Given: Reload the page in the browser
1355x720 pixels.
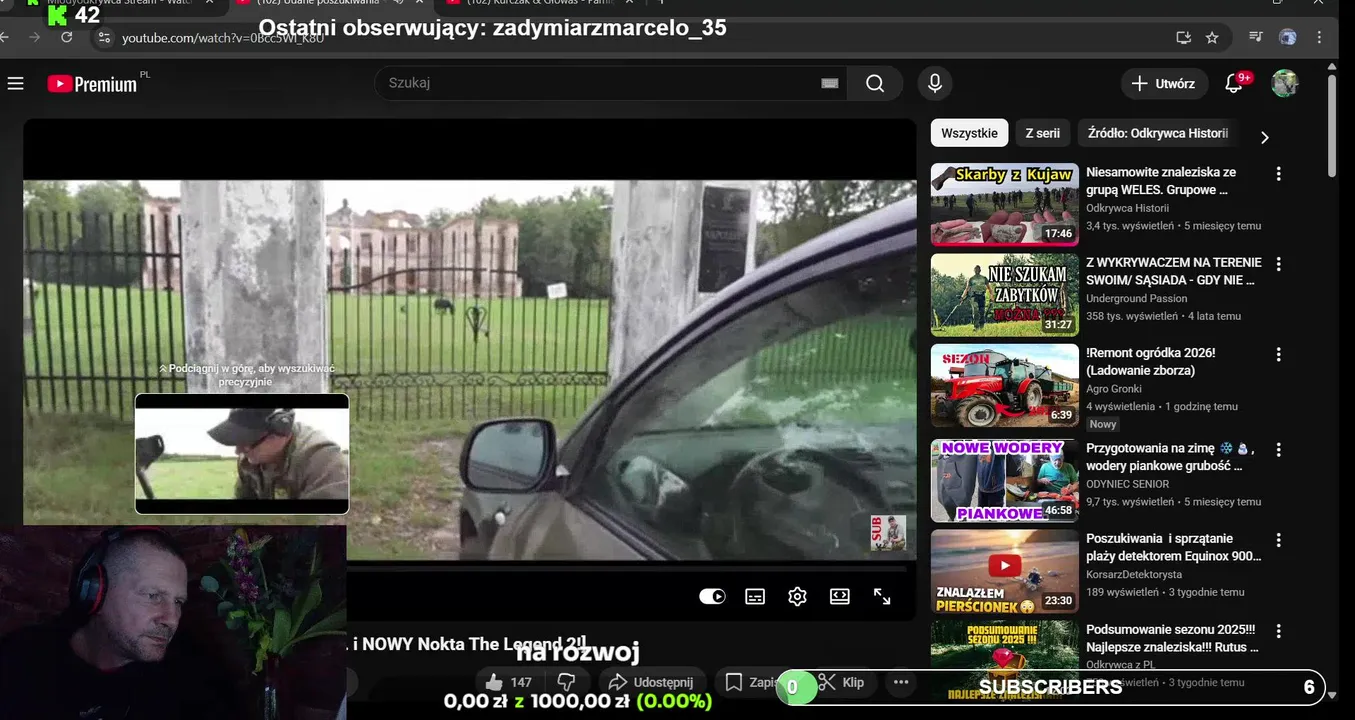Looking at the screenshot, I should coord(66,37).
